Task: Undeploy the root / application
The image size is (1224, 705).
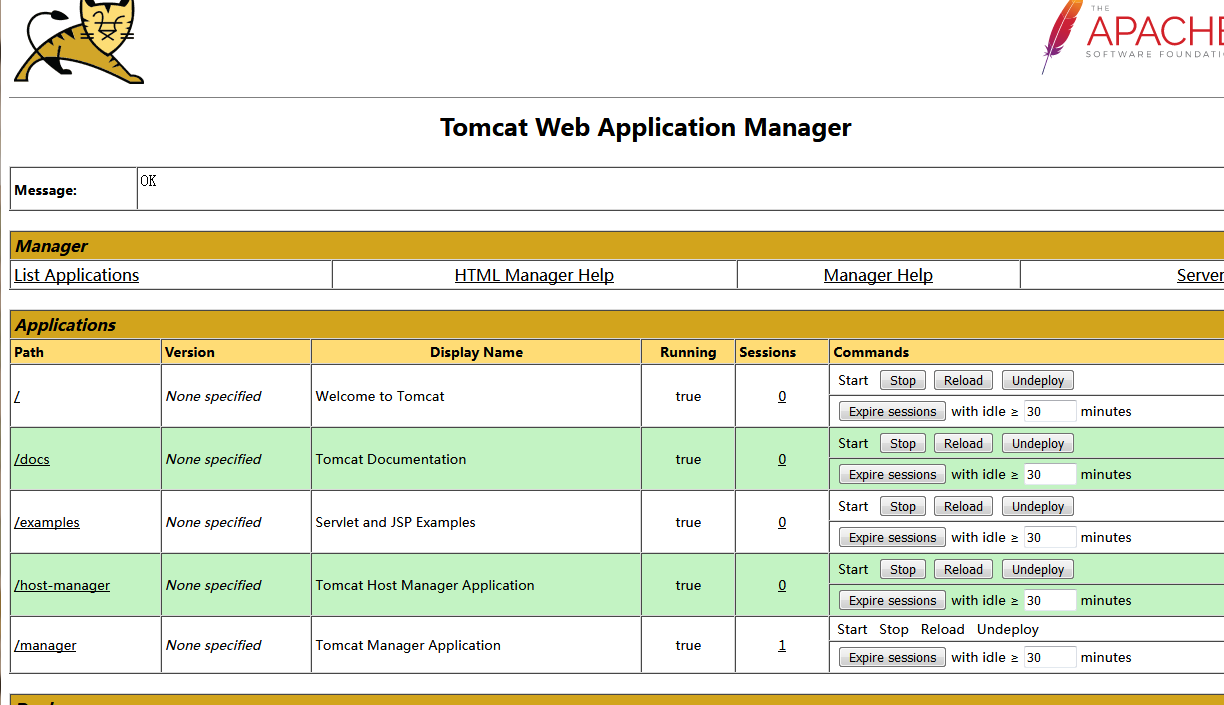Action: [1038, 380]
